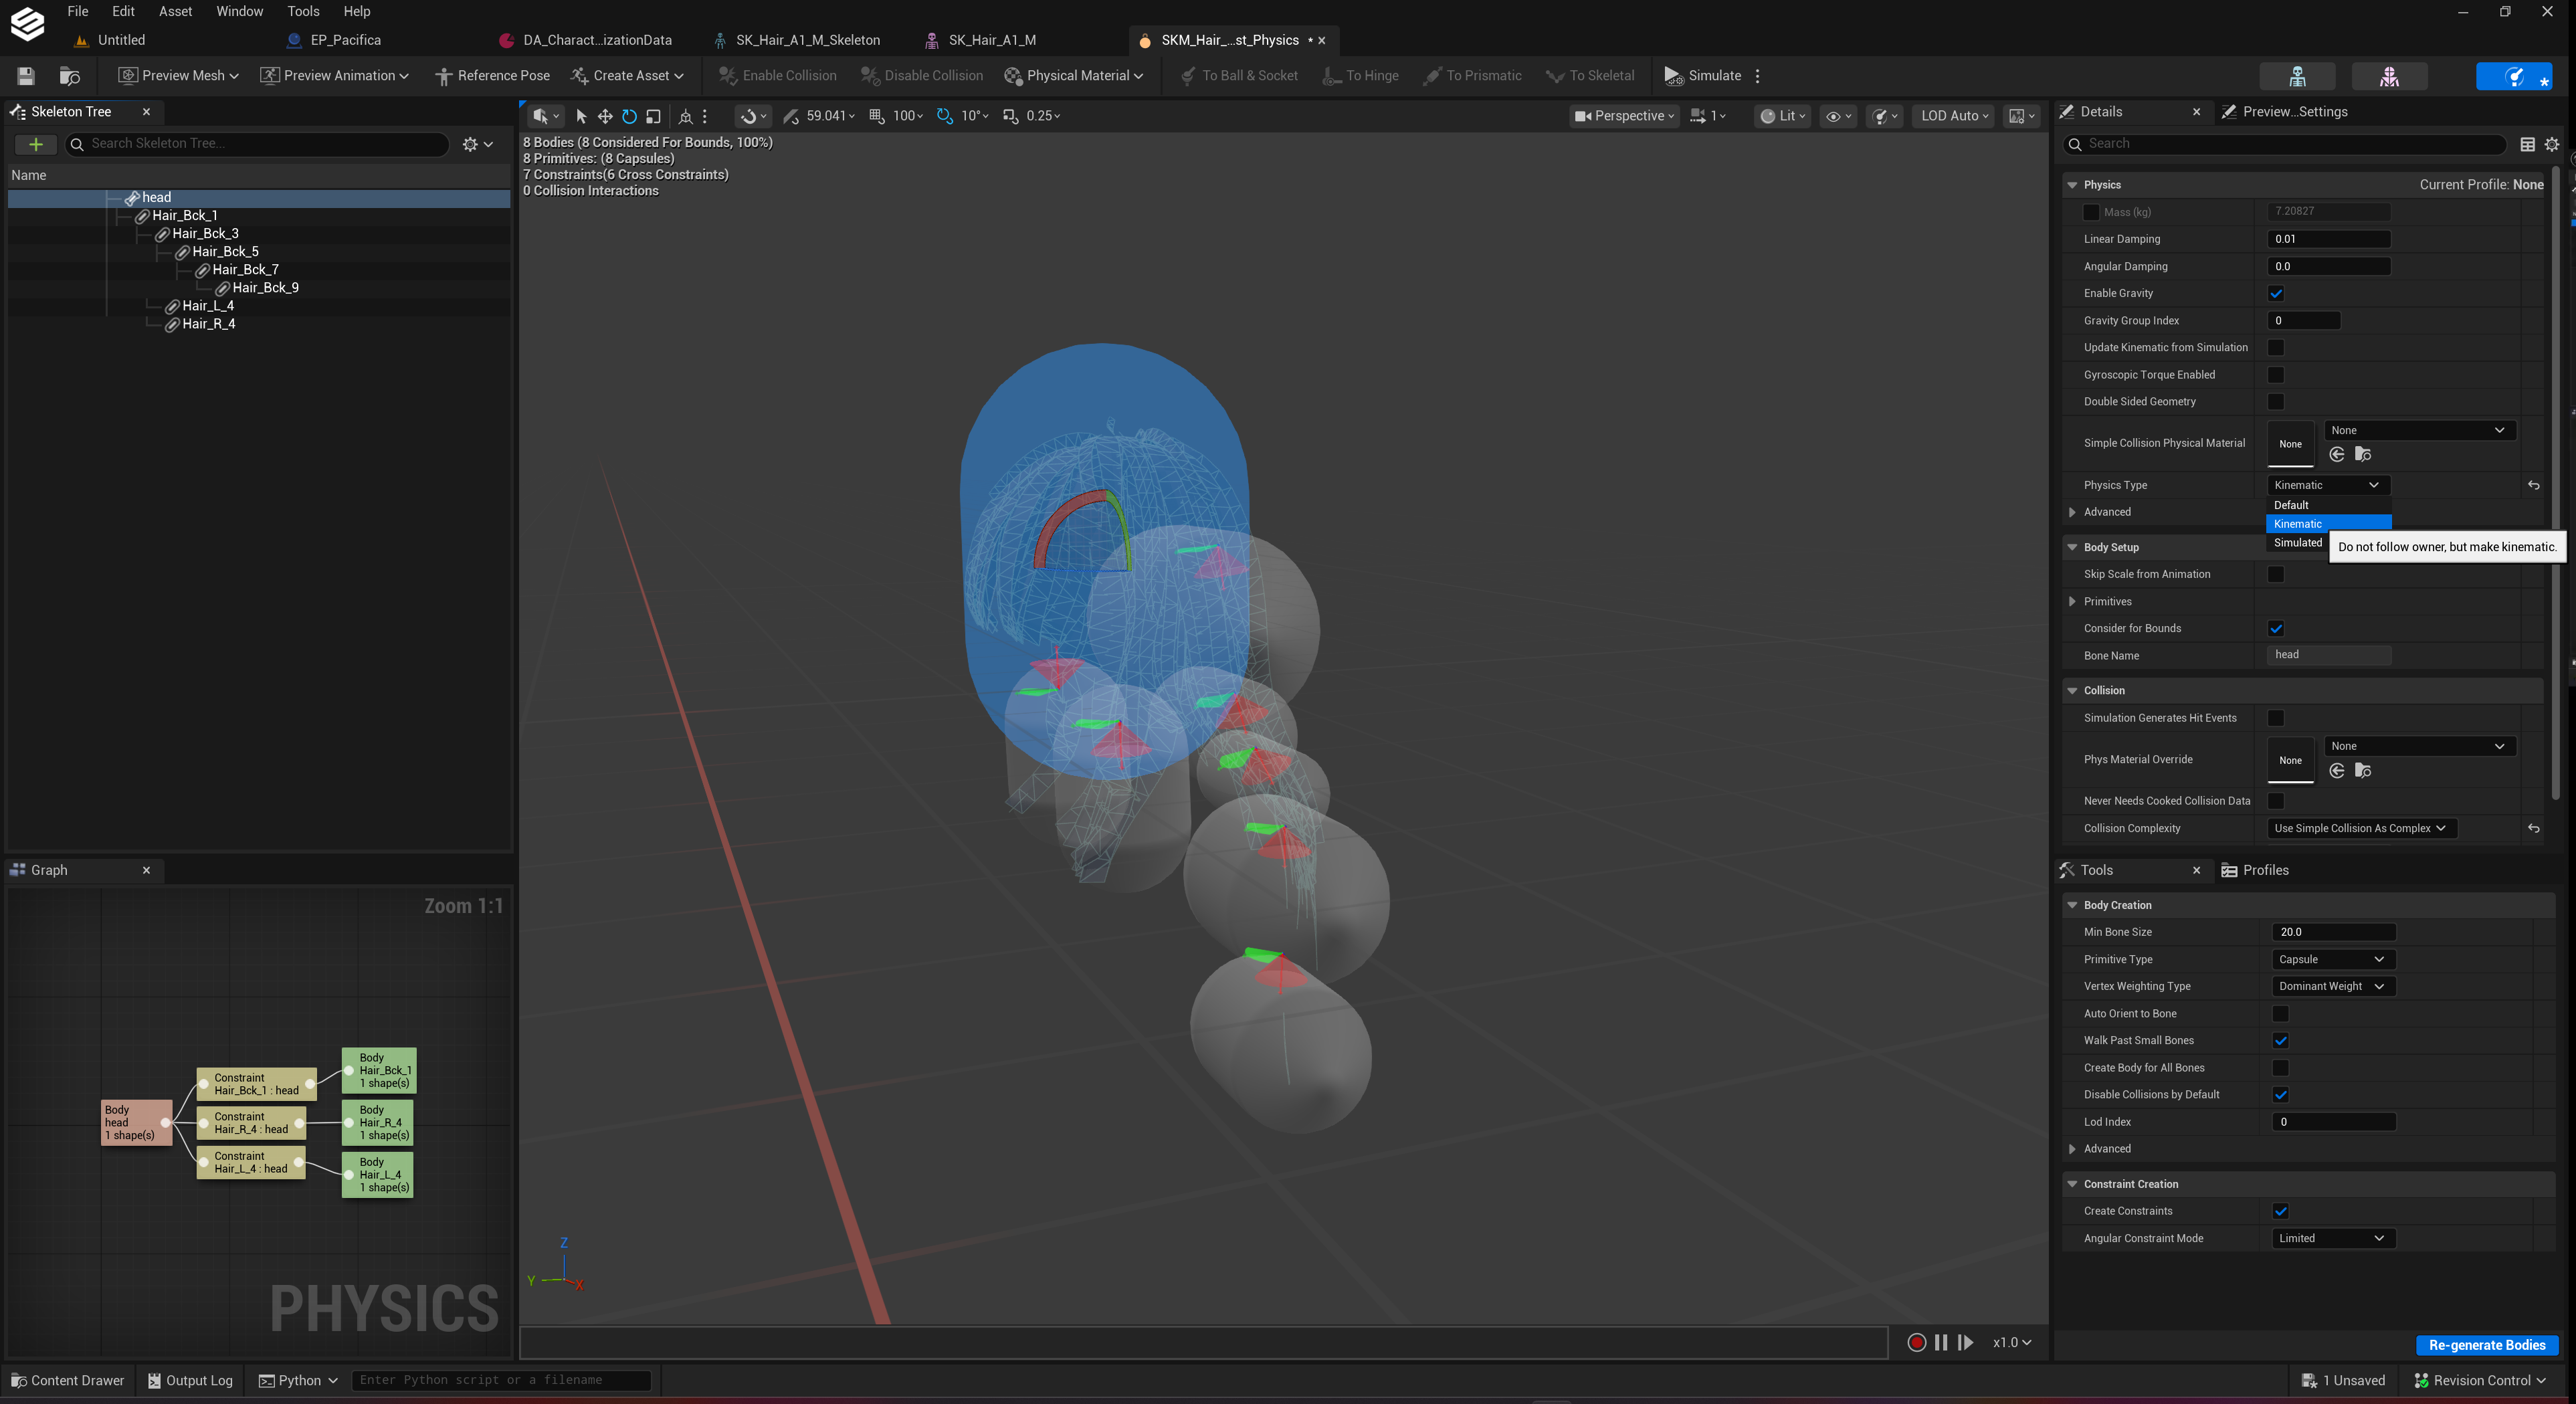
Task: Open the Asset menu
Action: 175,12
